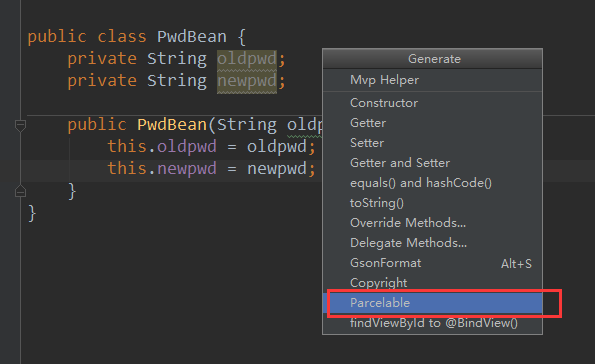
Task: Choose the standalone Getter entry
Action: 432,123
